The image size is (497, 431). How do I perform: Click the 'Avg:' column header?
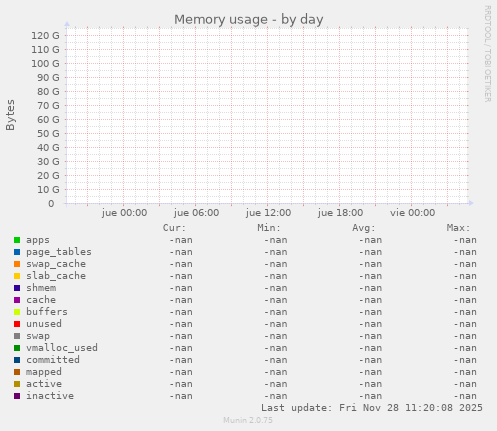click(364, 228)
